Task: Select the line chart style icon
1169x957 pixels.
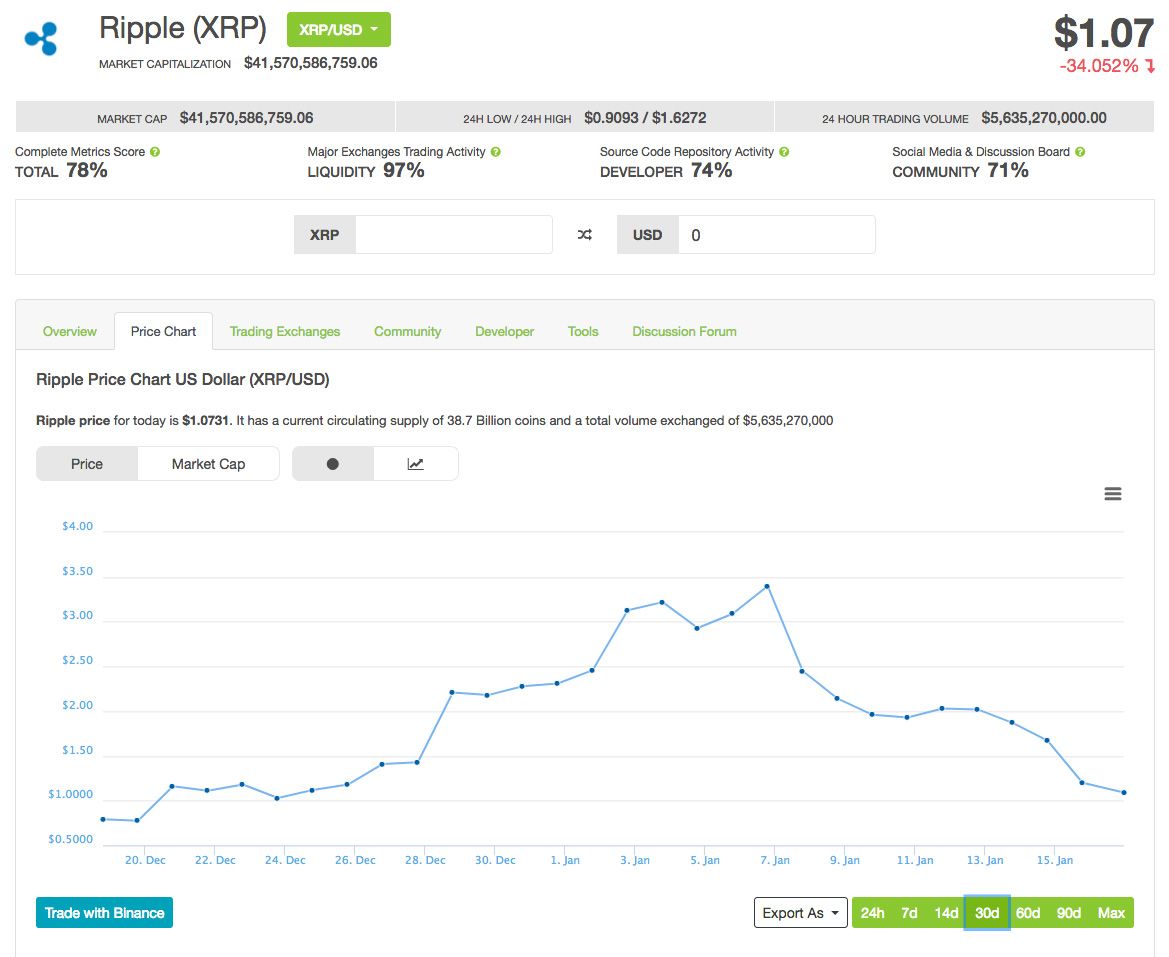Action: tap(415, 464)
